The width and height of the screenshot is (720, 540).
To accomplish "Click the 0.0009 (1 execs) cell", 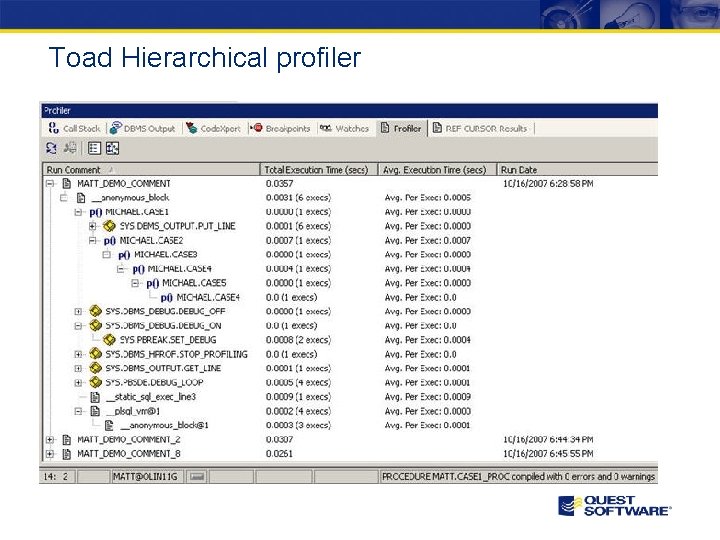I will (298, 397).
